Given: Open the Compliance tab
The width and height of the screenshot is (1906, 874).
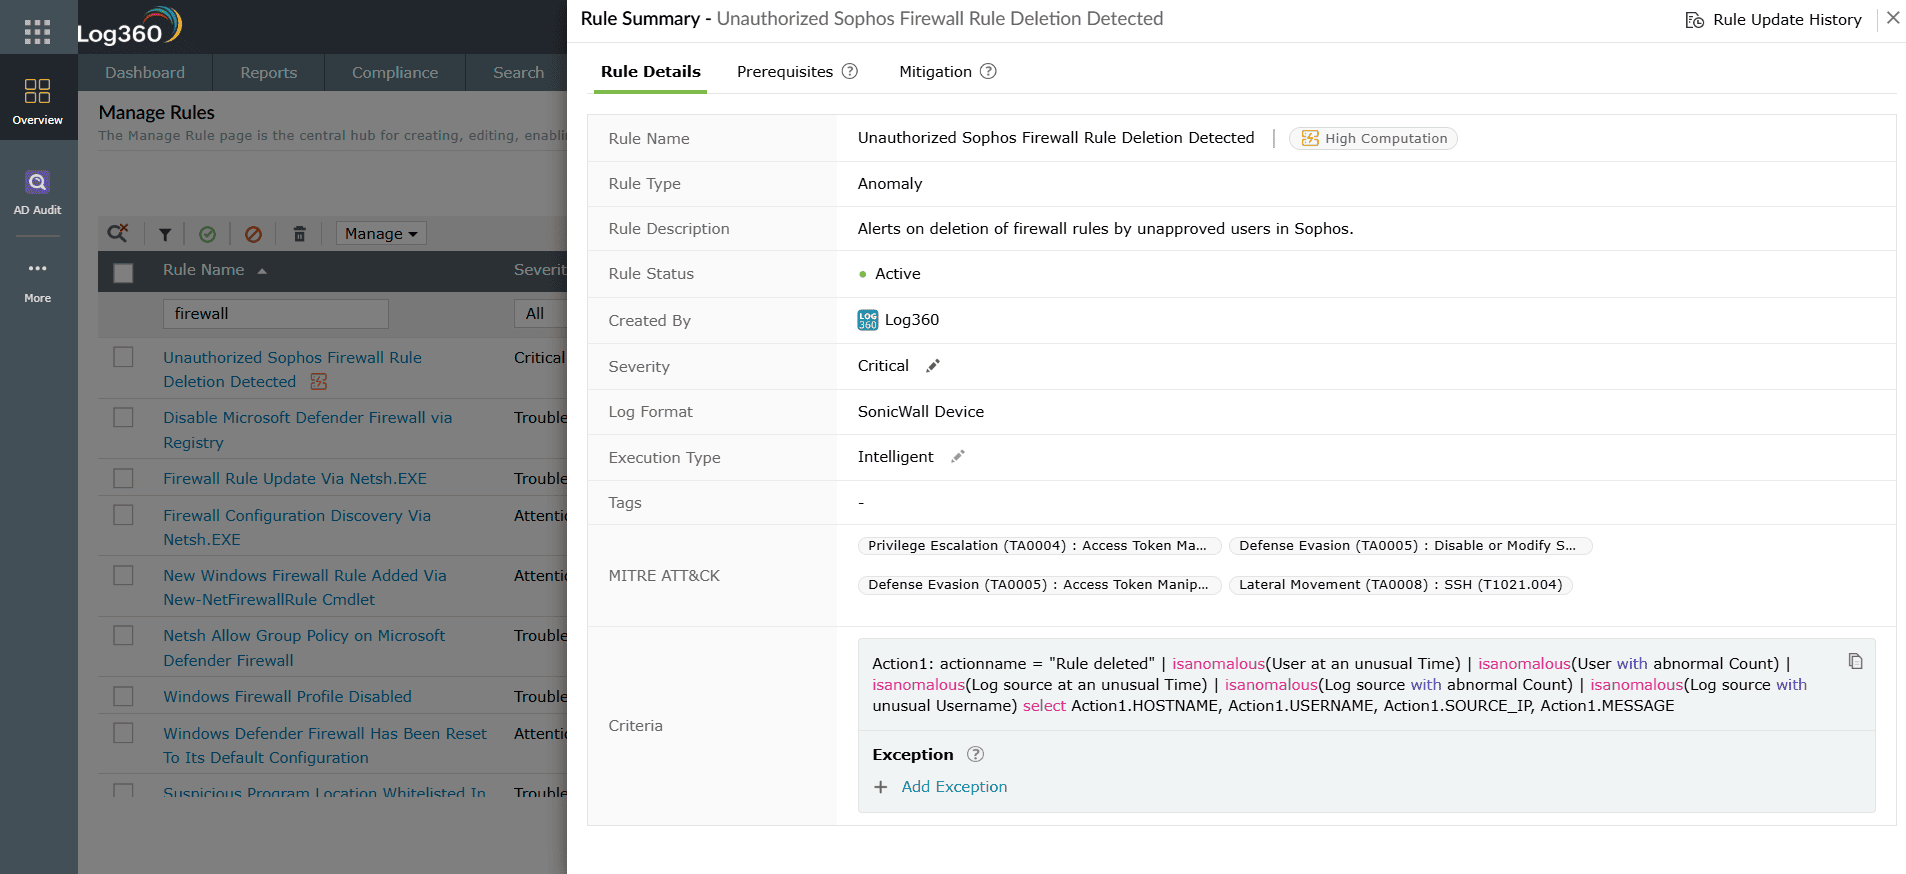Looking at the screenshot, I should pyautogui.click(x=395, y=72).
